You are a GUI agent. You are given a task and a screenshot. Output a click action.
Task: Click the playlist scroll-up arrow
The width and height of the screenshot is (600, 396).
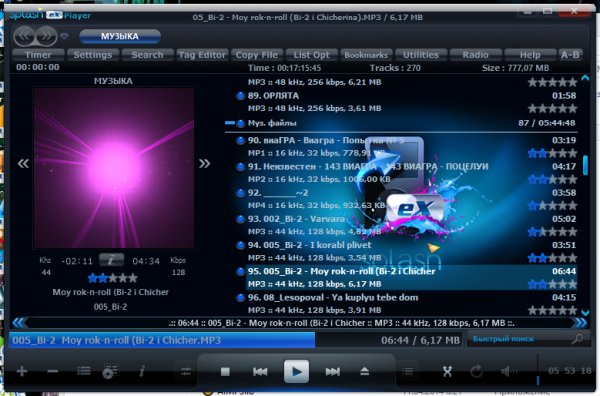point(585,78)
